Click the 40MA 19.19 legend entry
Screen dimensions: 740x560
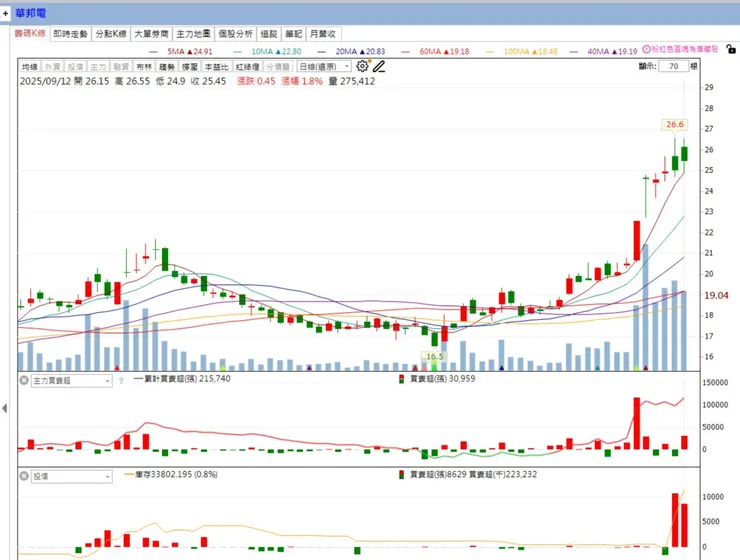tap(604, 51)
